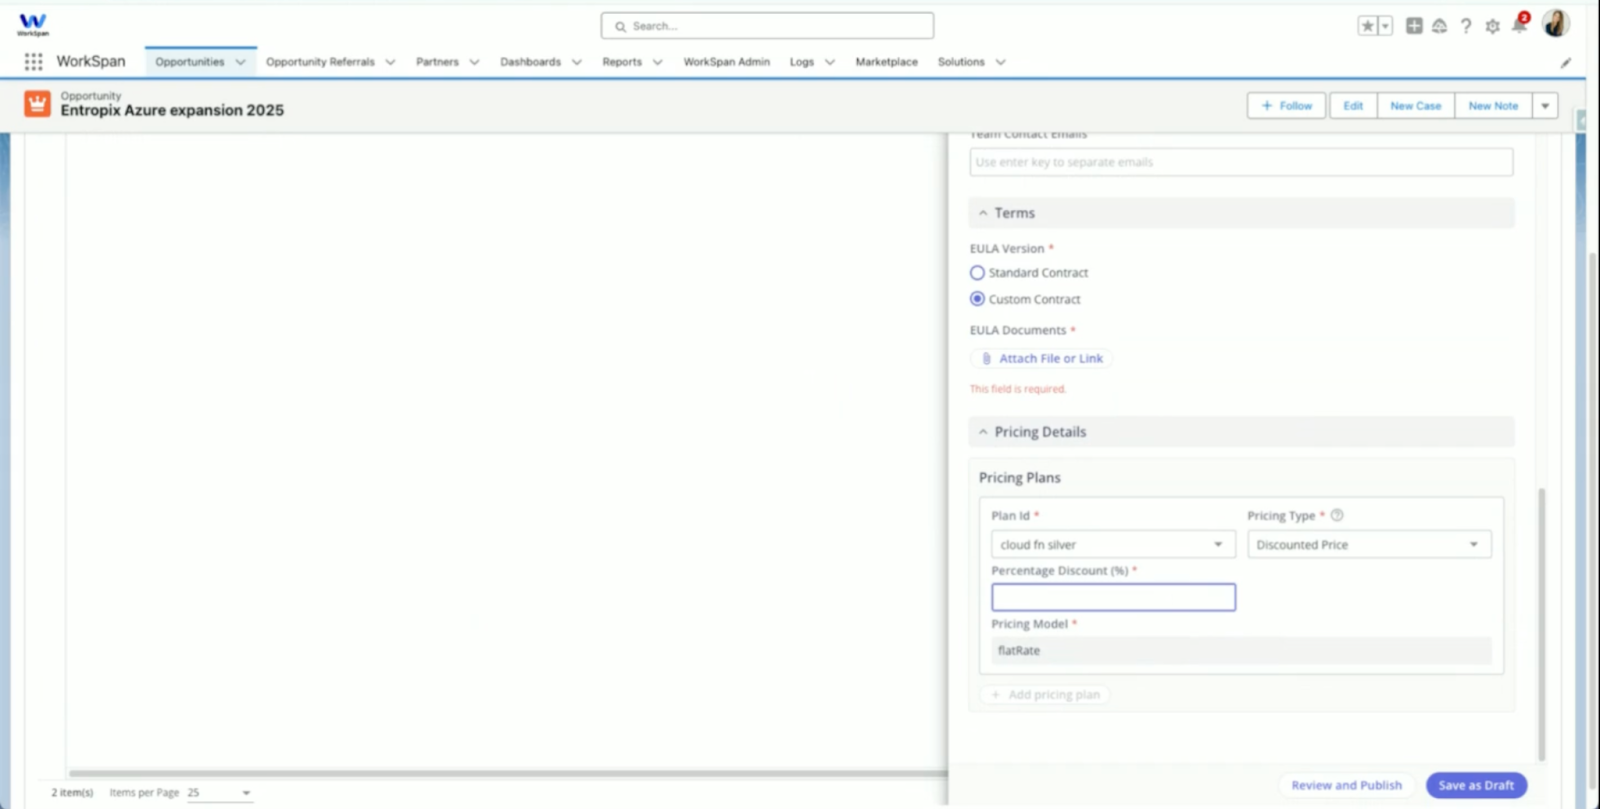Image resolution: width=1600 pixels, height=809 pixels.
Task: Click the New Case button
Action: [1416, 105]
